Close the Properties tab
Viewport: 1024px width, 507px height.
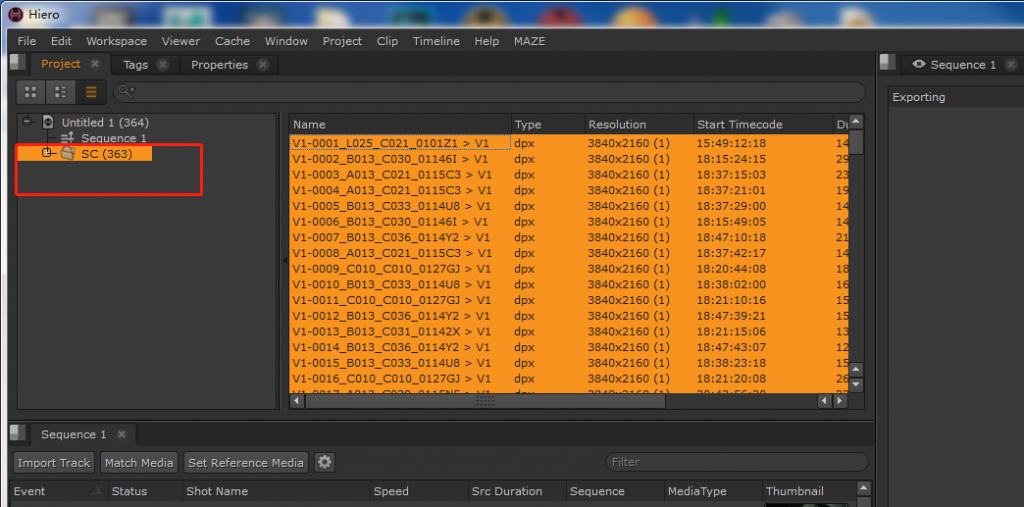[263, 65]
